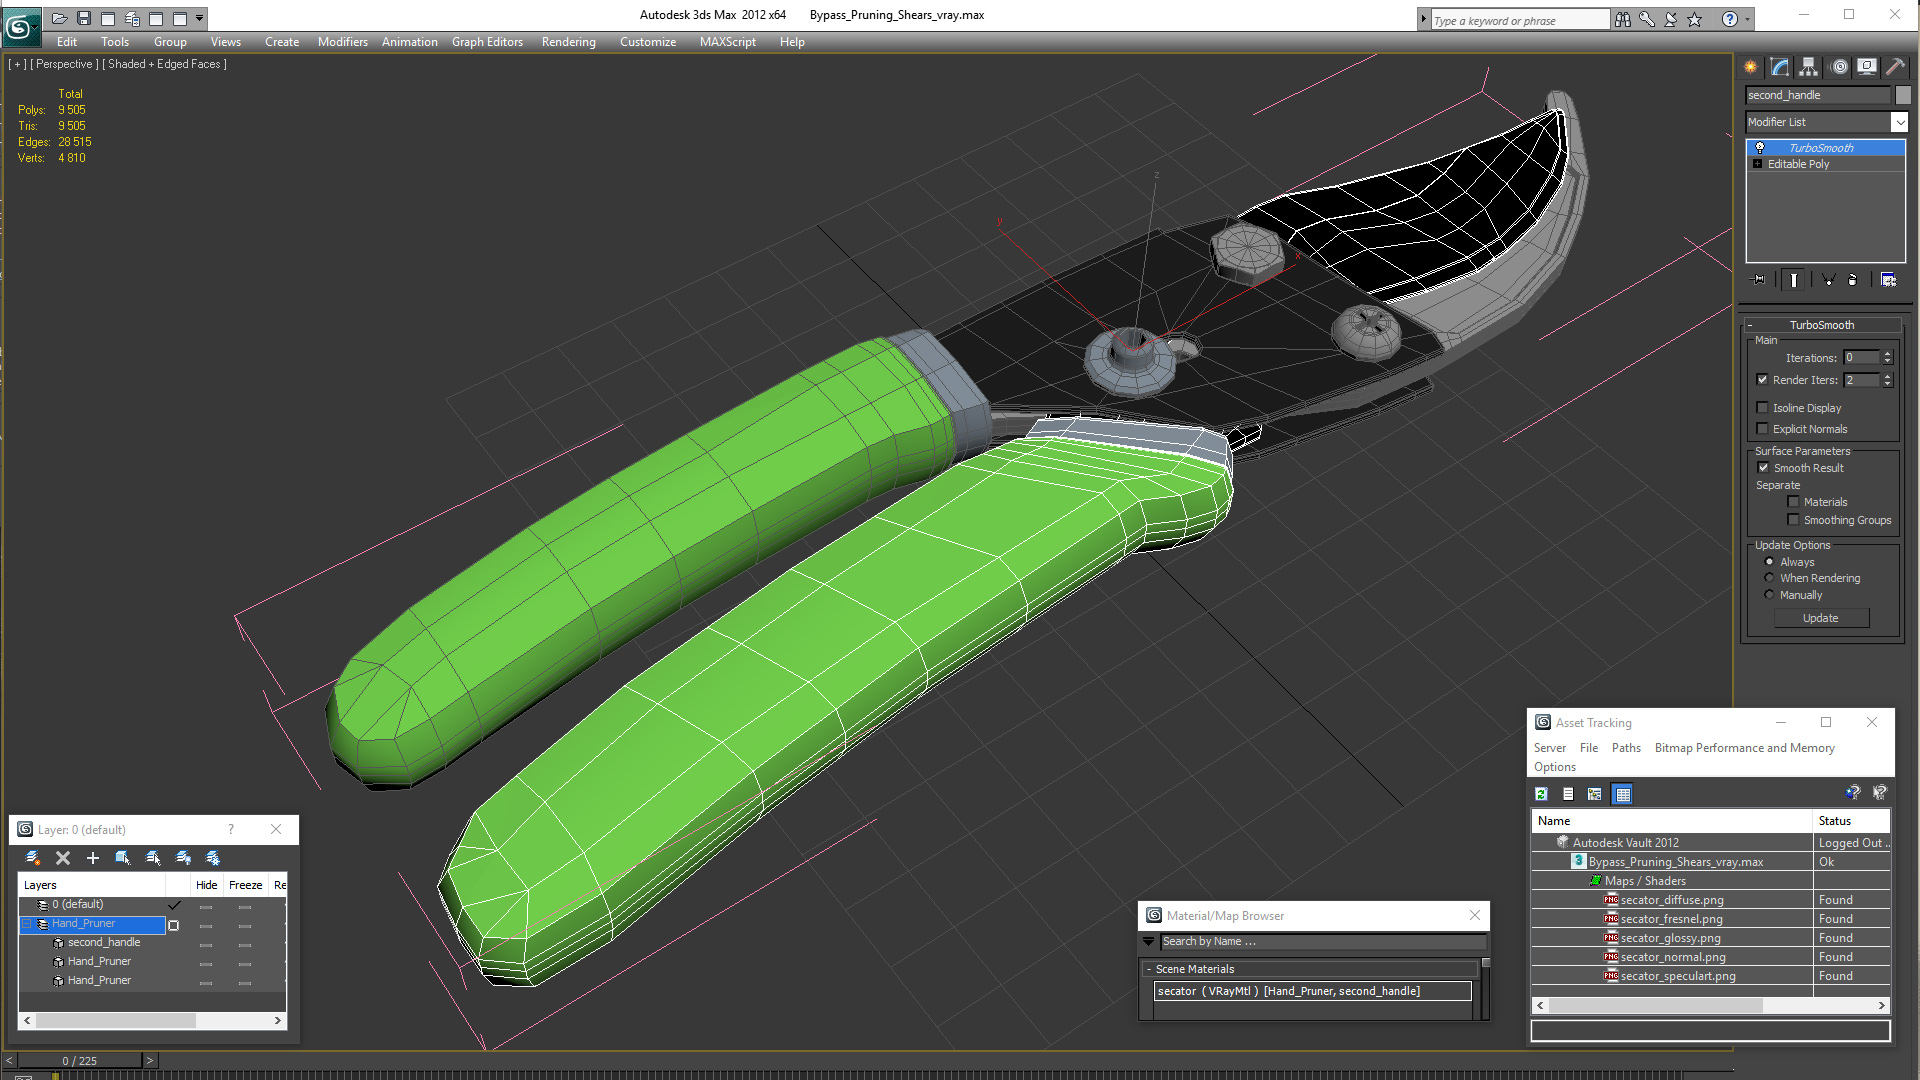Open the Rendering menu
This screenshot has height=1080, width=1920.
pyautogui.click(x=568, y=42)
